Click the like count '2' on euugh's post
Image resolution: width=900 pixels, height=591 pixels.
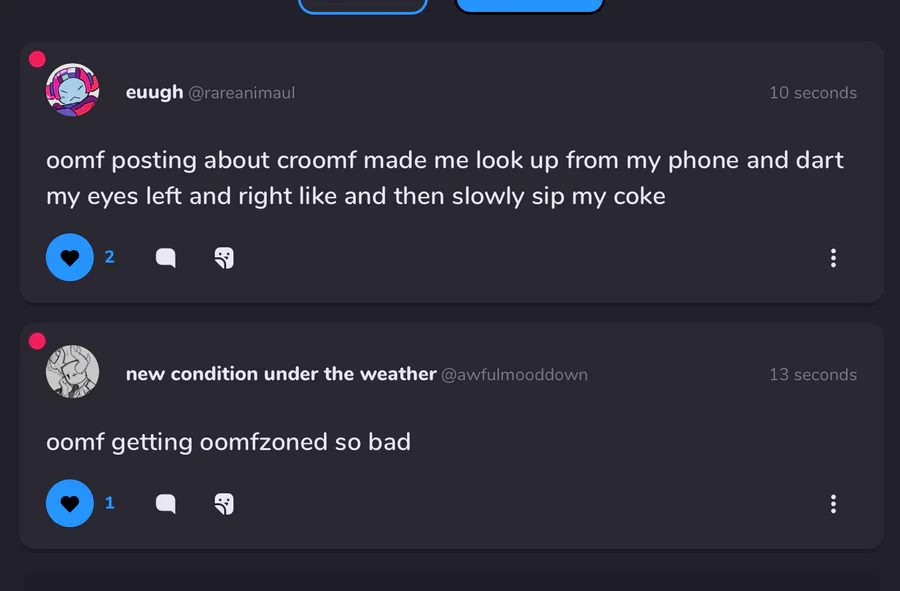tap(109, 257)
